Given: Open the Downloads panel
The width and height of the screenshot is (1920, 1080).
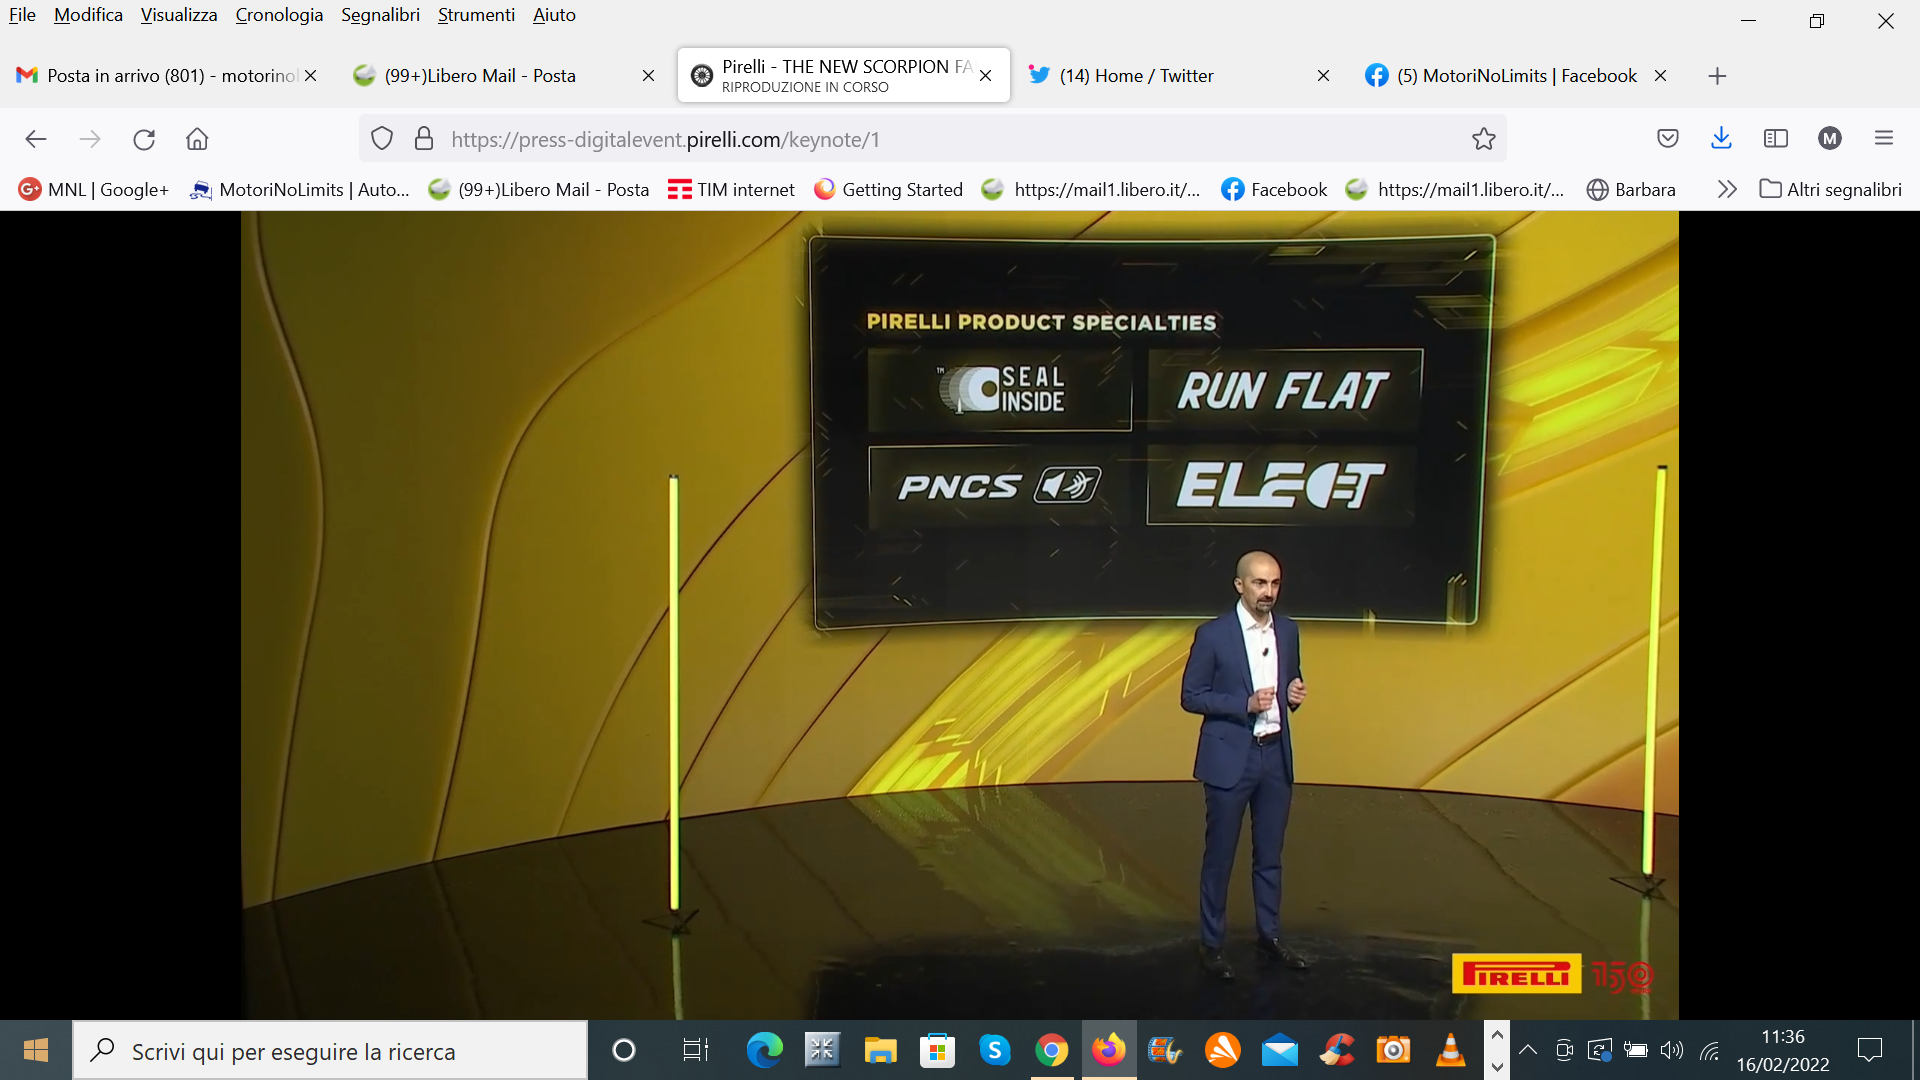Looking at the screenshot, I should [1721, 139].
